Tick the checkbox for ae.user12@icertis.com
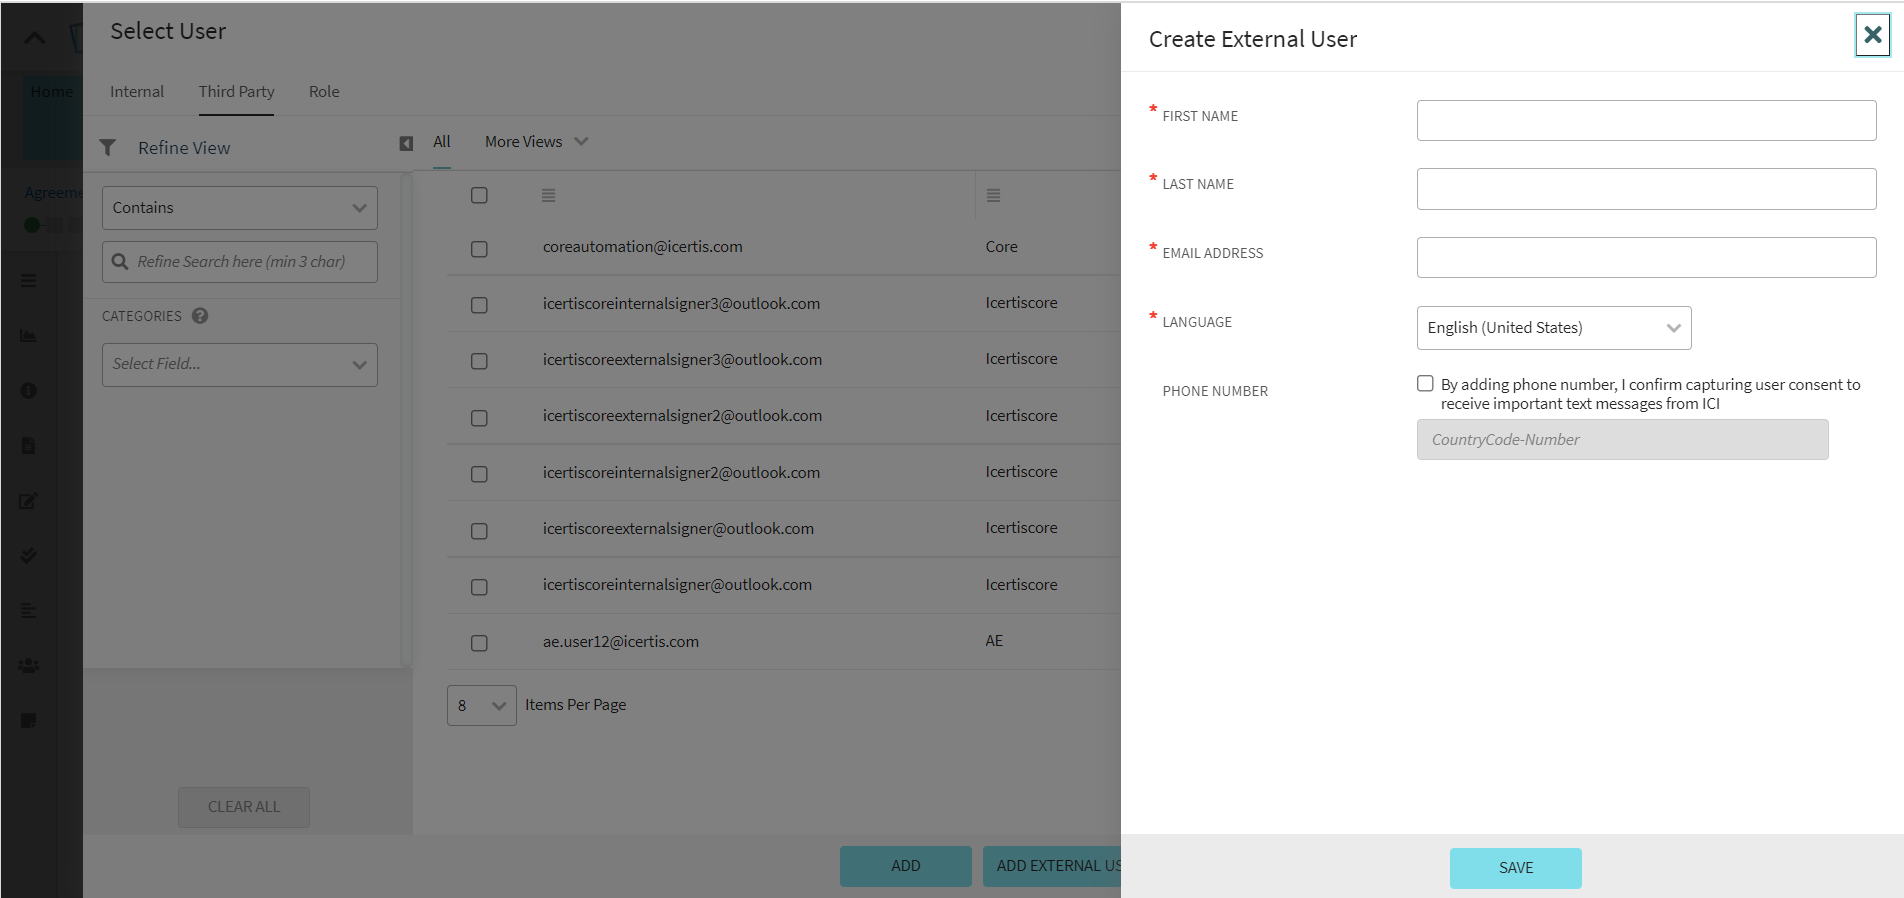Image resolution: width=1904 pixels, height=898 pixels. (479, 643)
